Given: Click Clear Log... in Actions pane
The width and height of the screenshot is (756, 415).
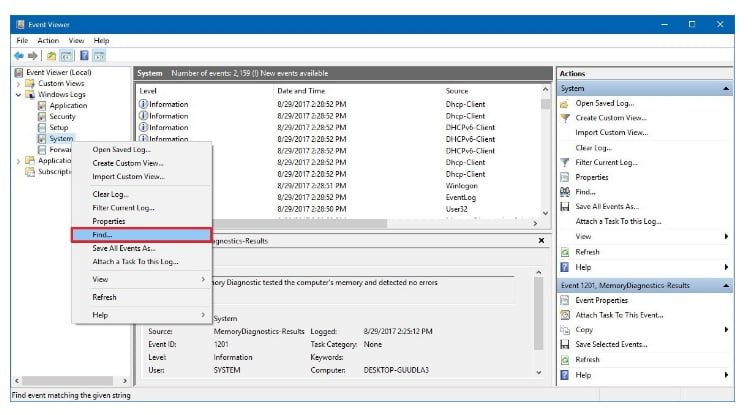Looking at the screenshot, I should point(594,148).
